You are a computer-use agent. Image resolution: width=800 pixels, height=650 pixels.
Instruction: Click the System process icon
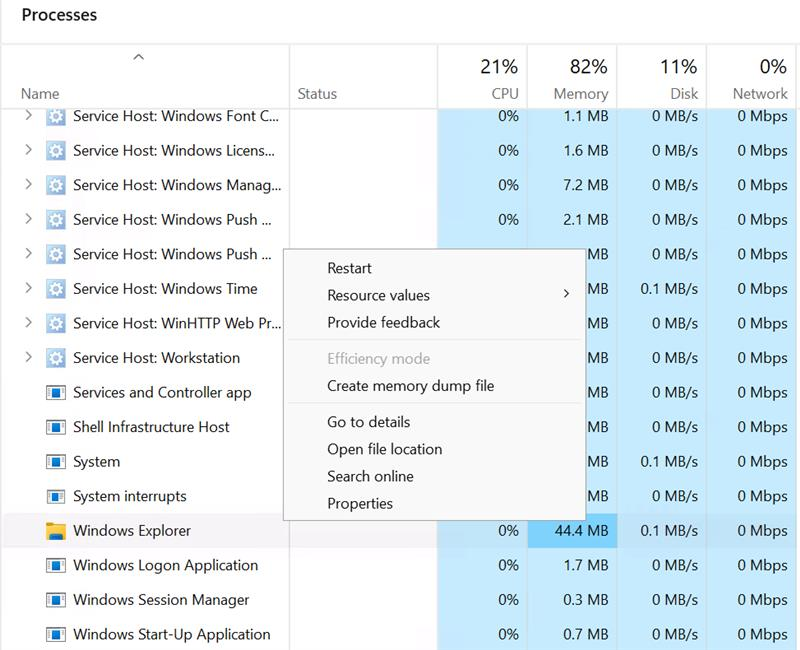pos(56,462)
